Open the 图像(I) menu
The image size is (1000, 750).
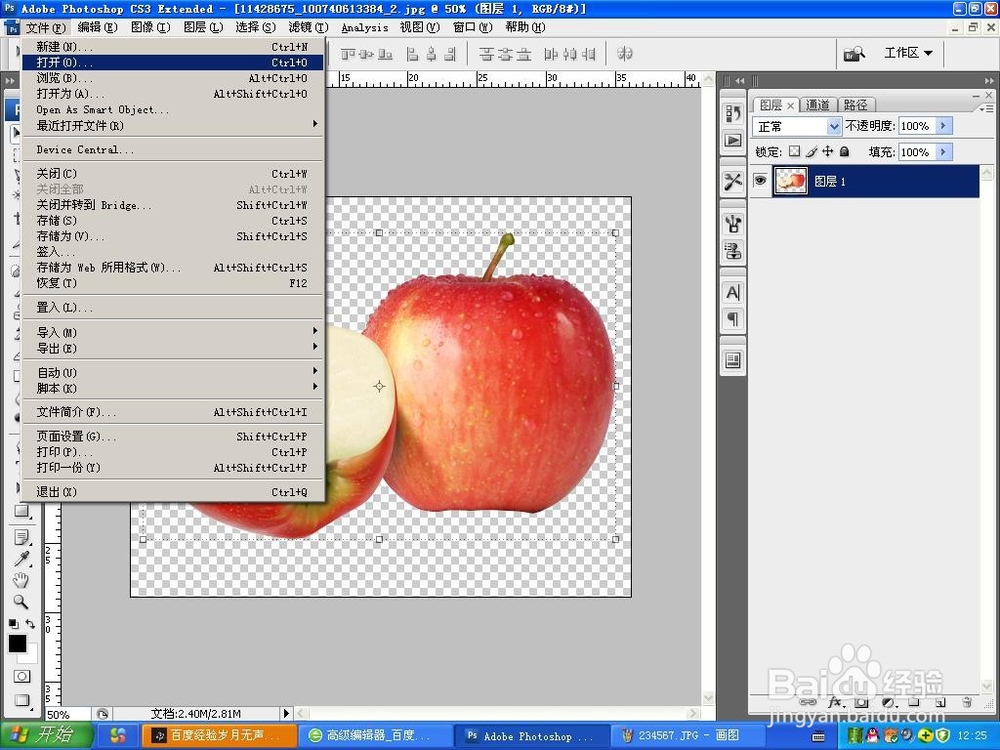tap(151, 27)
